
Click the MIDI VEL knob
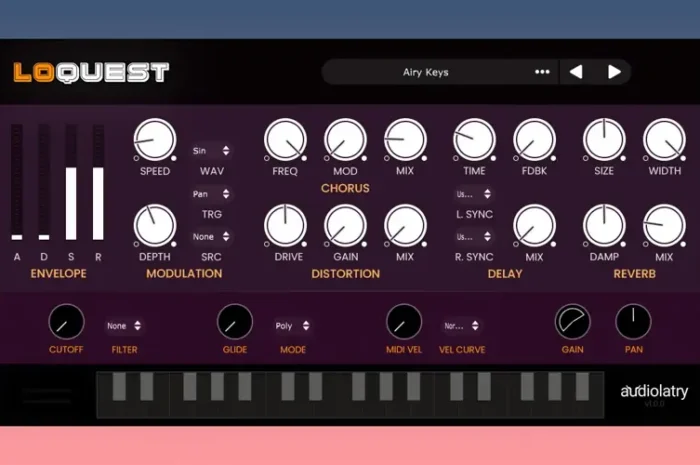(x=404, y=322)
